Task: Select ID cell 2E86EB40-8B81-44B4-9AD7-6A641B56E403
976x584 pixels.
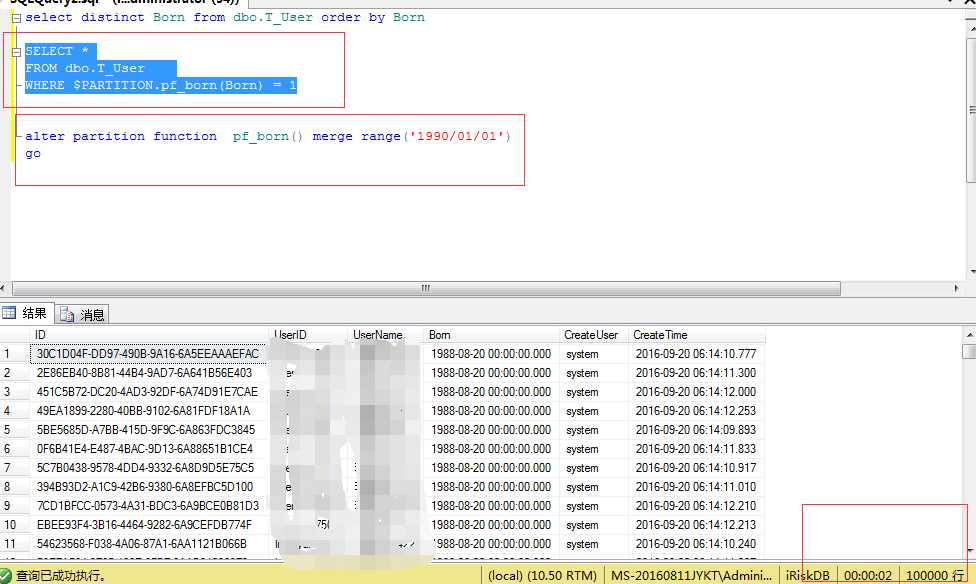Action: click(x=148, y=373)
